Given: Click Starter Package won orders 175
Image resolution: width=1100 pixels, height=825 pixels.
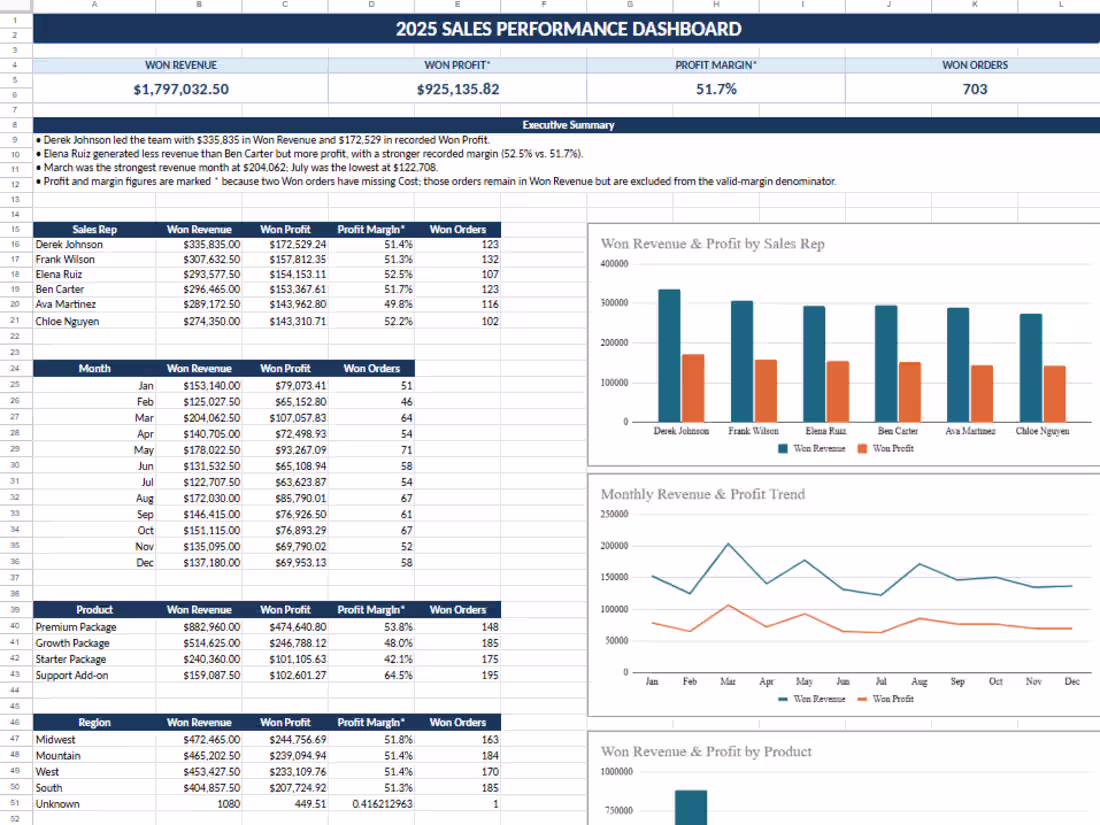Looking at the screenshot, I should 457,659.
